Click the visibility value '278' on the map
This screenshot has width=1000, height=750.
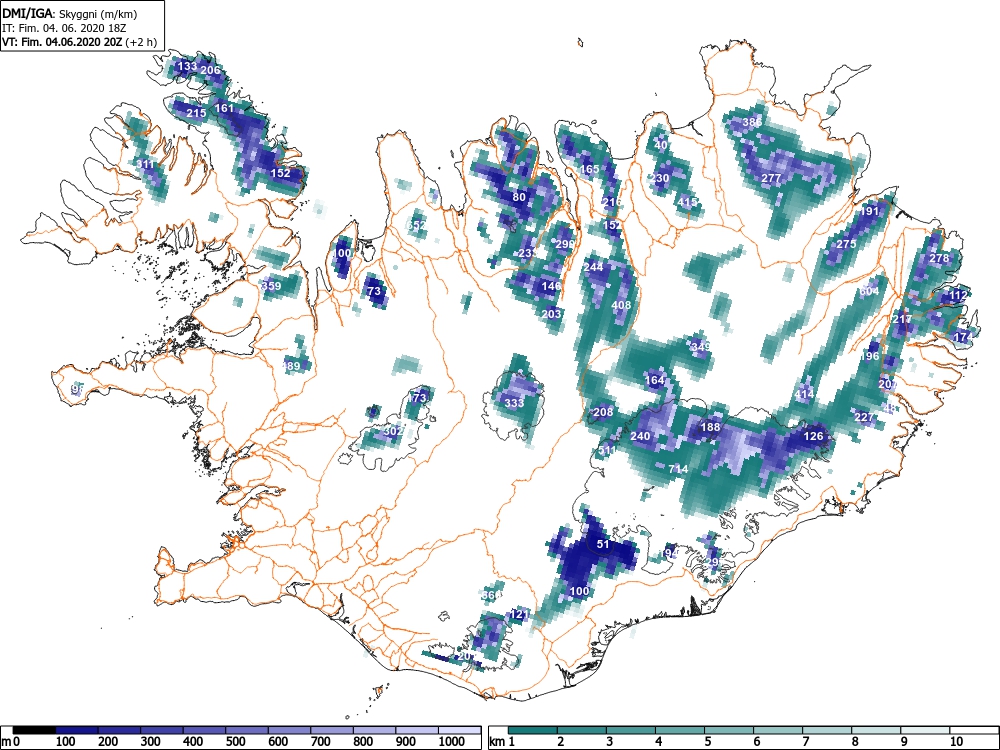[x=939, y=258]
